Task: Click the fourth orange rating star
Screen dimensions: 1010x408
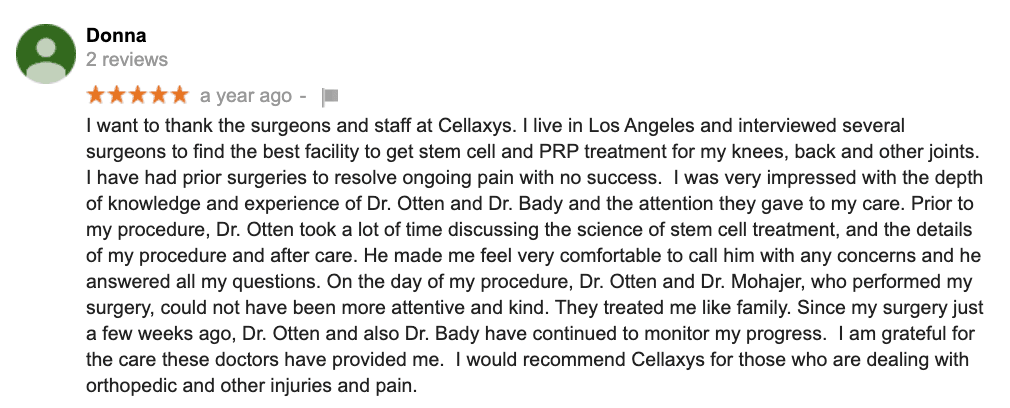Action: point(158,96)
